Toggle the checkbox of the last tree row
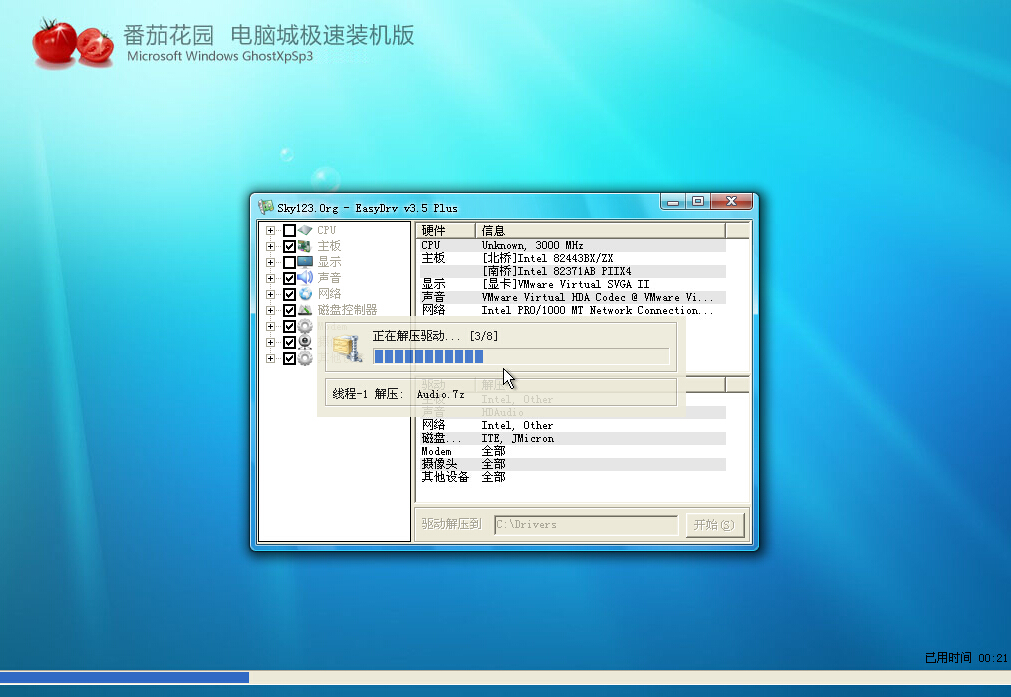 point(290,358)
